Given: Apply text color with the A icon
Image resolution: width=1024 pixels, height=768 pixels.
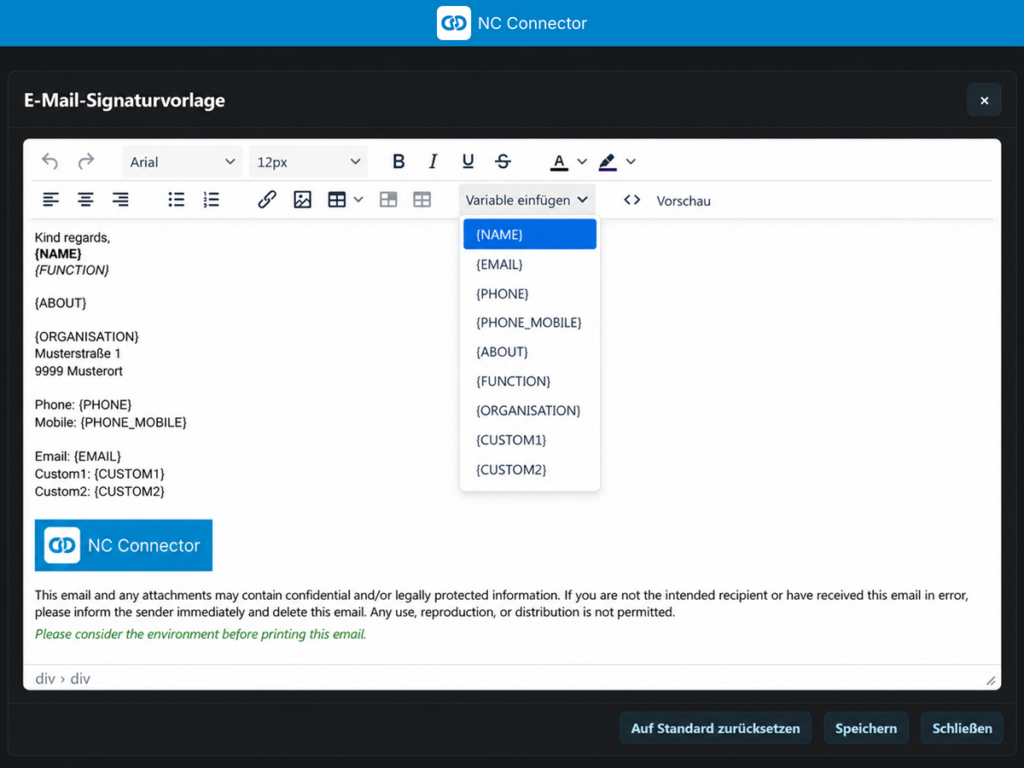Looking at the screenshot, I should pyautogui.click(x=559, y=162).
